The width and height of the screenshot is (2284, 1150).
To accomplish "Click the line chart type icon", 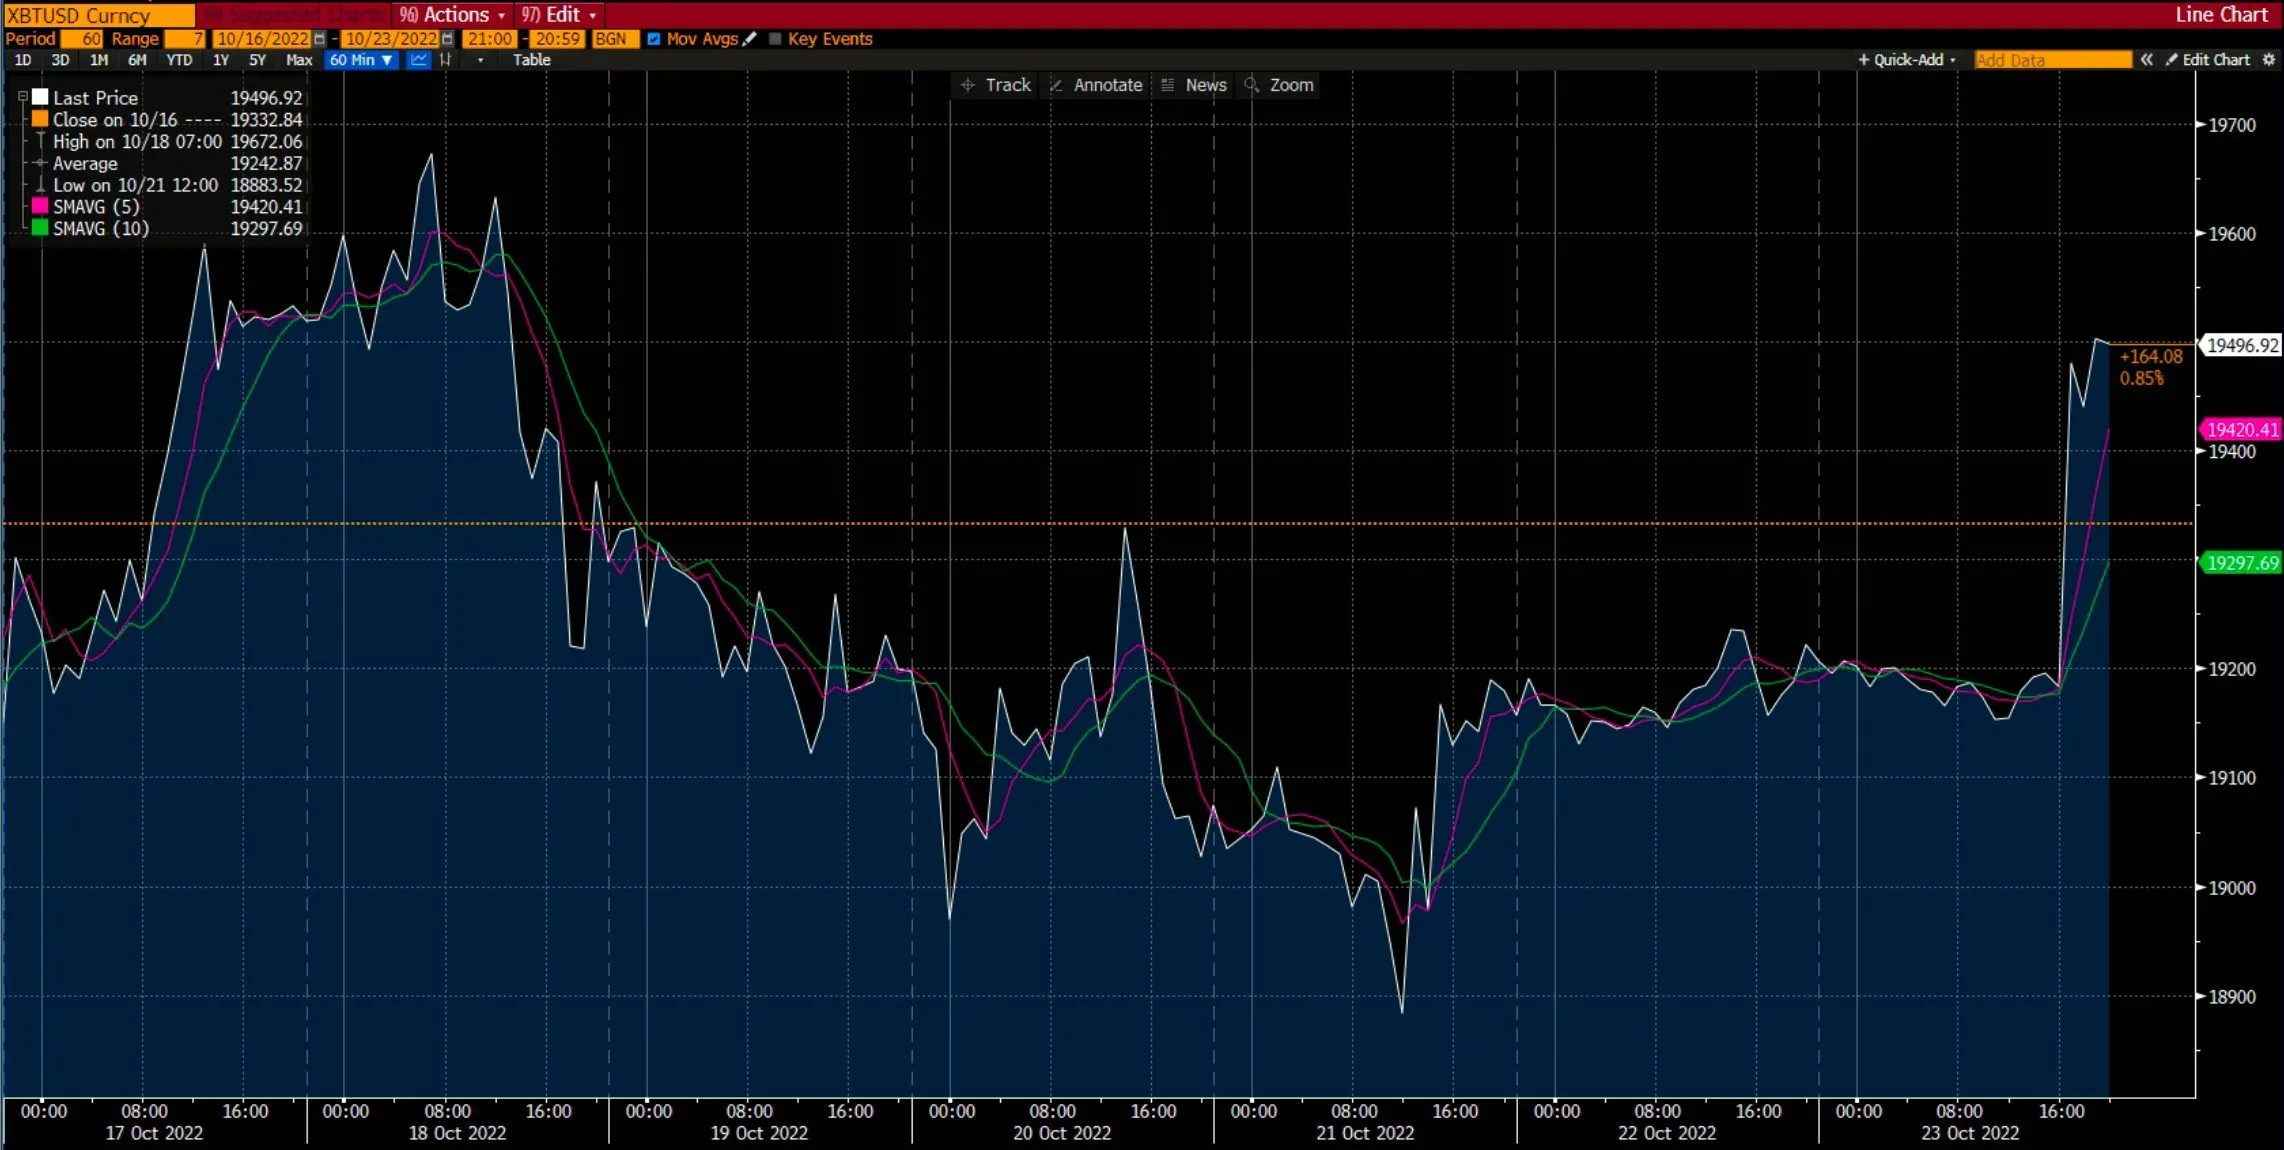I will 418,60.
